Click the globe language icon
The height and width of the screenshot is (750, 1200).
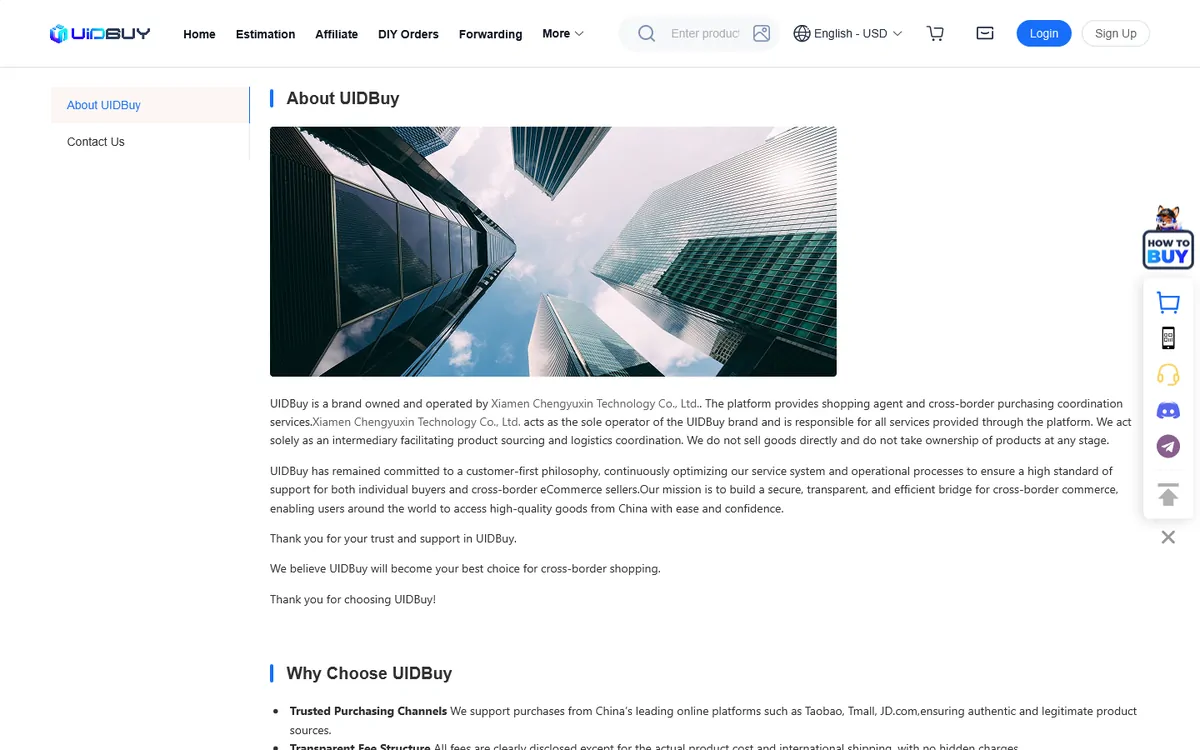click(x=802, y=33)
